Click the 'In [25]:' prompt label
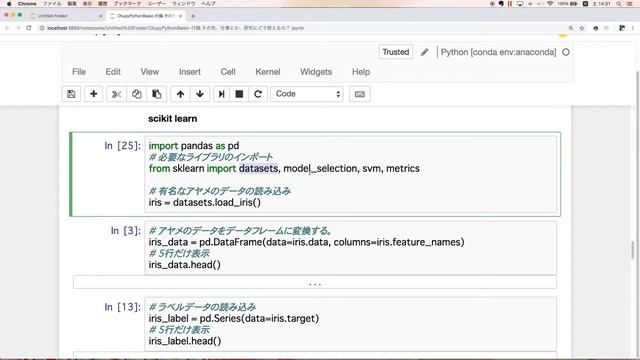Image resolution: width=640 pixels, height=360 pixels. pyautogui.click(x=122, y=146)
